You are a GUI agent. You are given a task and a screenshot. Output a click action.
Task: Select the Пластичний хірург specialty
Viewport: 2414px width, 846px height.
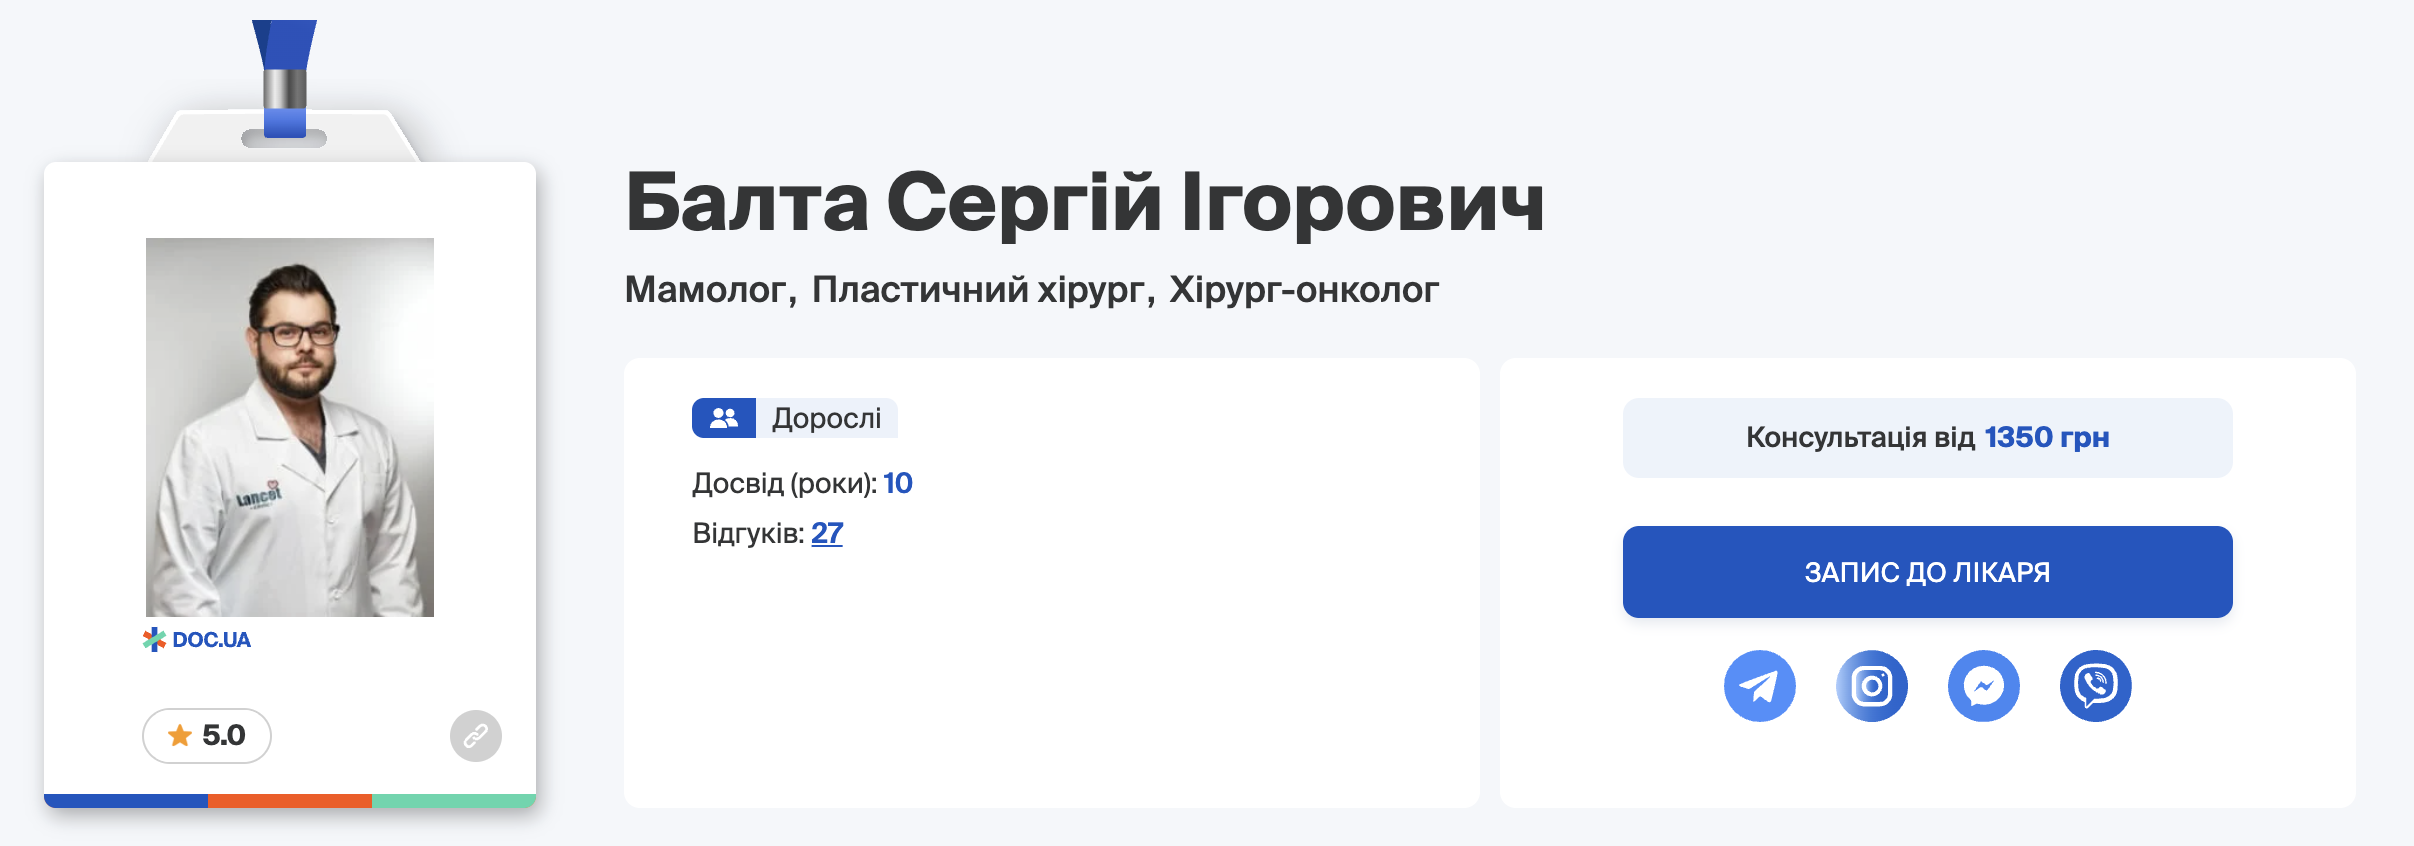point(977,290)
